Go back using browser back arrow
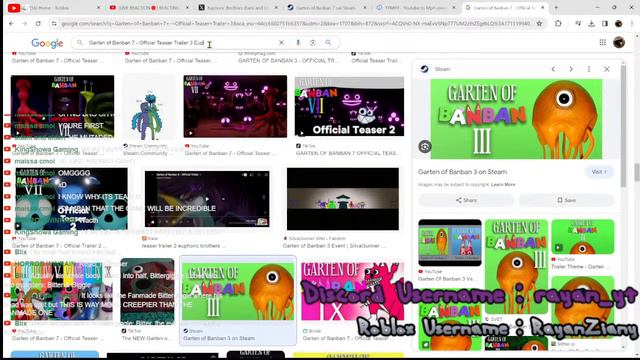640x360 pixels. click(x=11, y=24)
